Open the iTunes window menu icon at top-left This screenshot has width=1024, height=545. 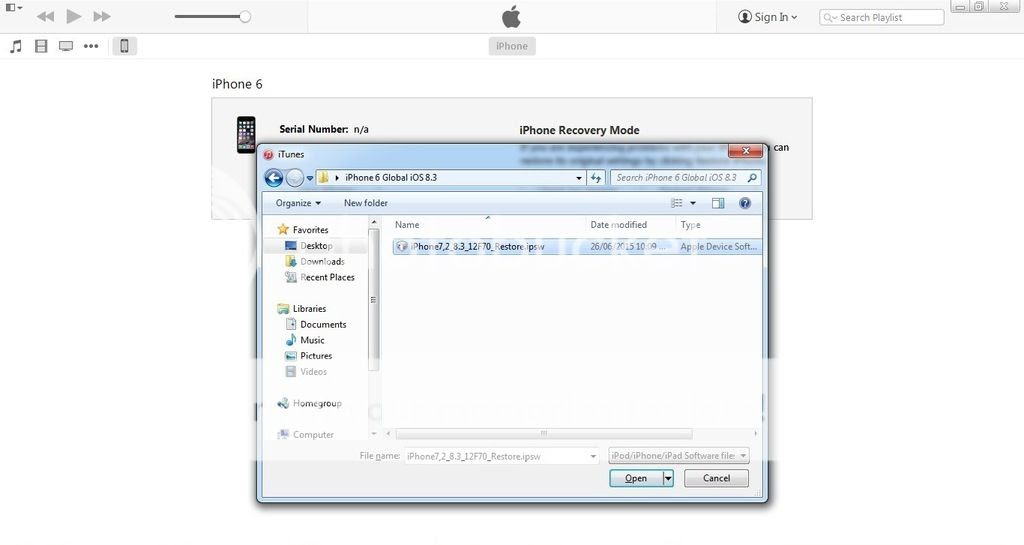click(x=13, y=8)
